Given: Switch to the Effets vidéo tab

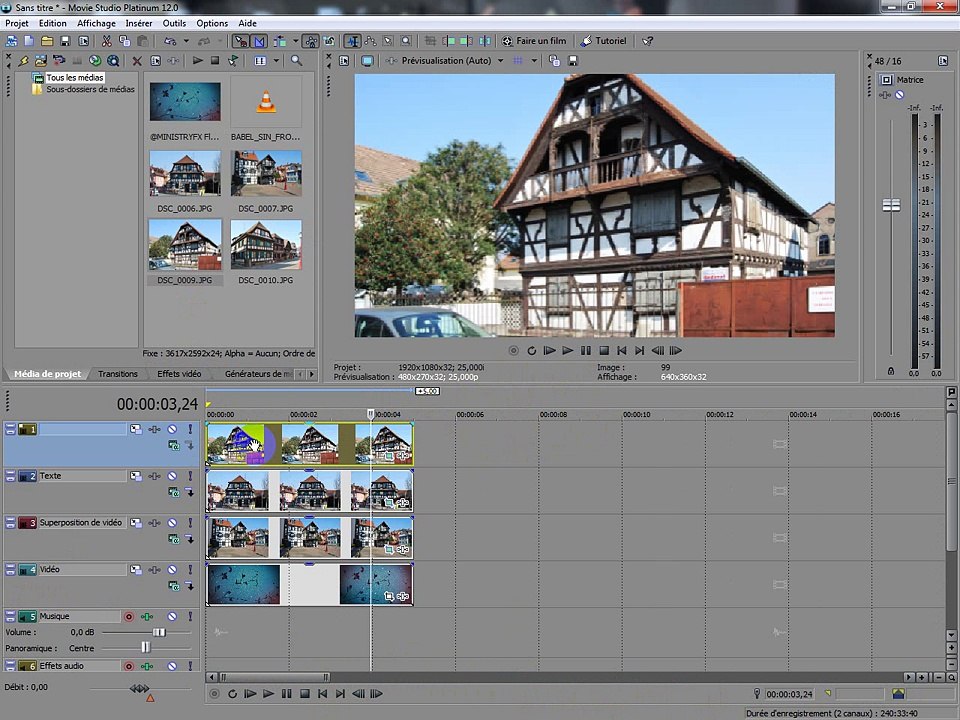Looking at the screenshot, I should [x=179, y=374].
